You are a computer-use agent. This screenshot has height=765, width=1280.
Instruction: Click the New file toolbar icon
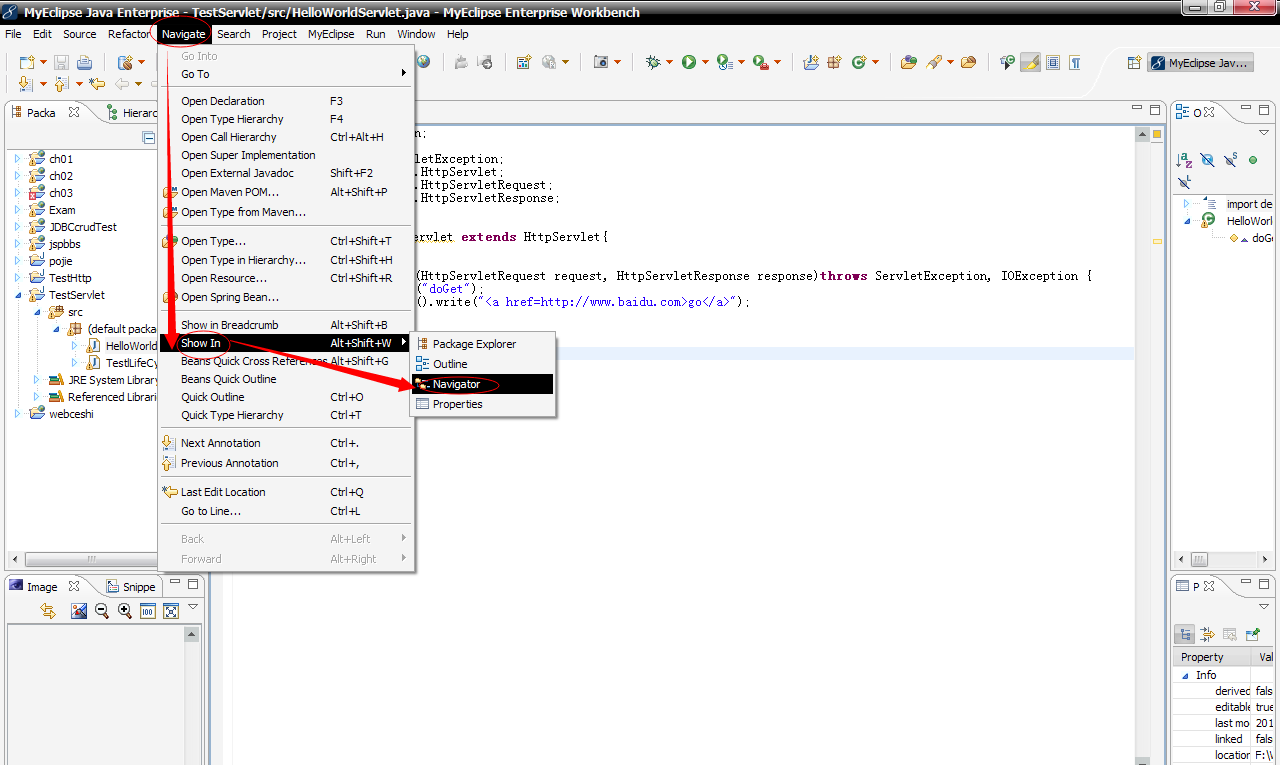coord(26,62)
